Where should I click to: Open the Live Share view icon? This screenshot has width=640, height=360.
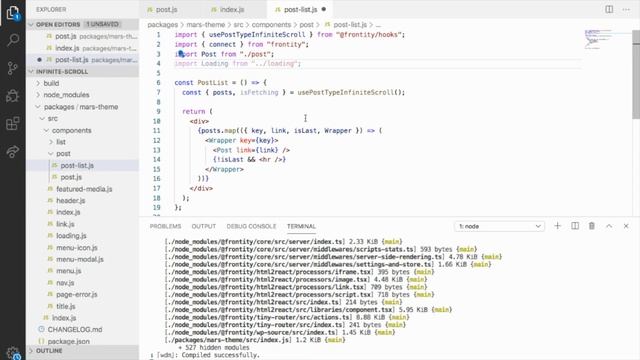pos(13,151)
